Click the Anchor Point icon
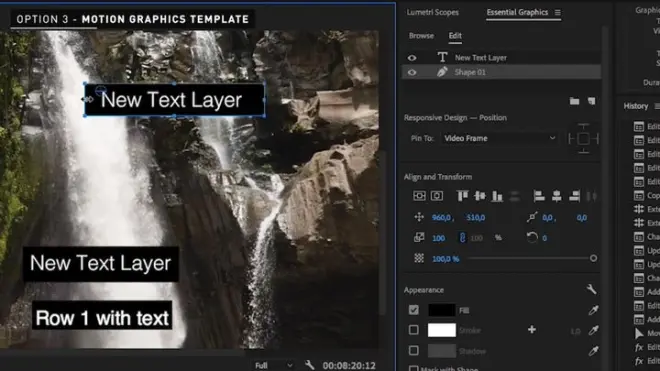Viewport: 660px width, 371px height. coord(532,217)
